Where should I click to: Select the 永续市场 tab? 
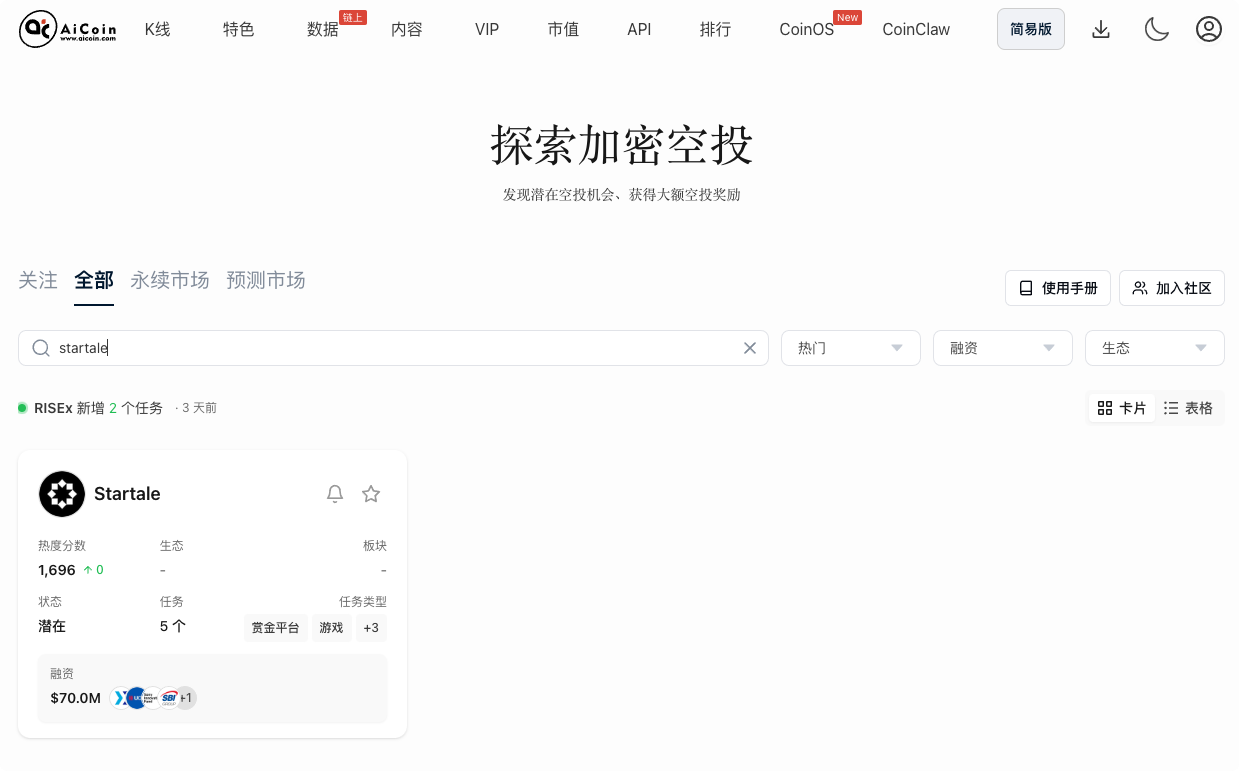pyautogui.click(x=170, y=281)
